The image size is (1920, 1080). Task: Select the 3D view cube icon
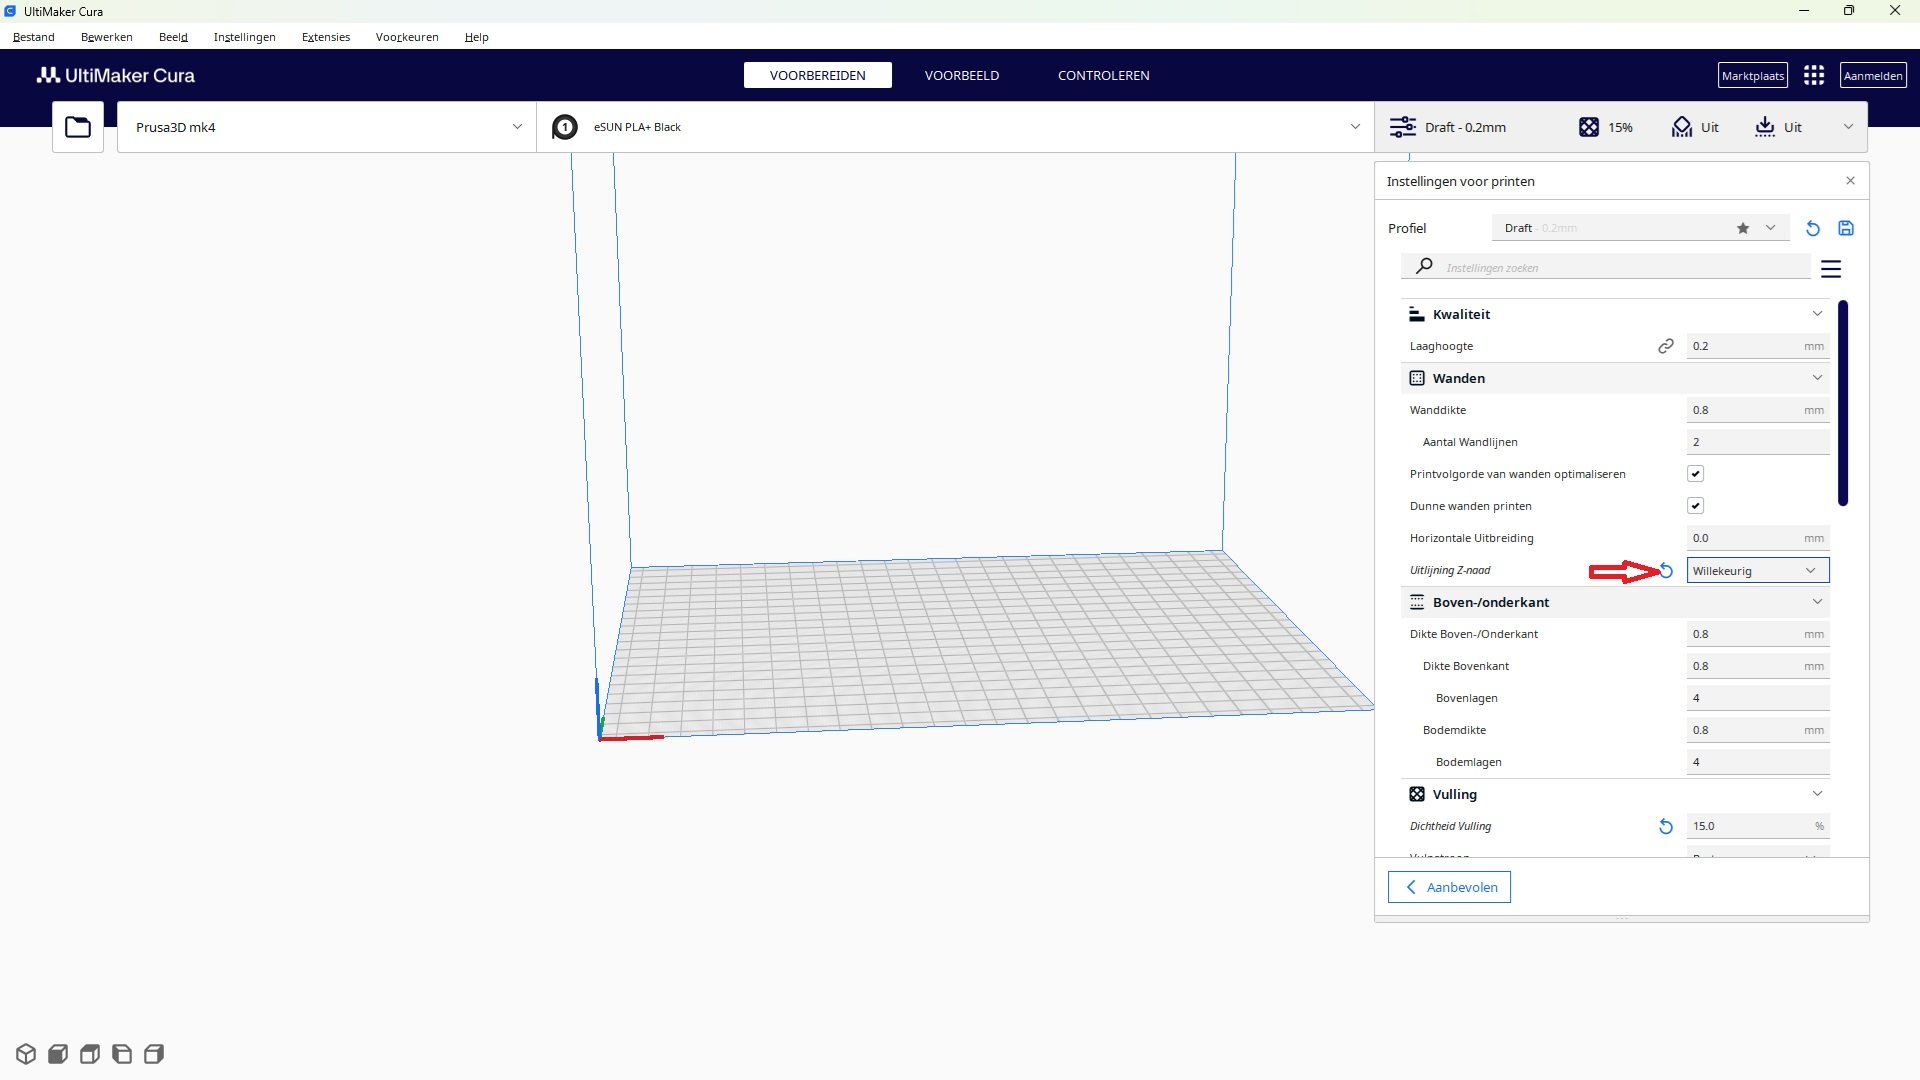click(26, 1054)
